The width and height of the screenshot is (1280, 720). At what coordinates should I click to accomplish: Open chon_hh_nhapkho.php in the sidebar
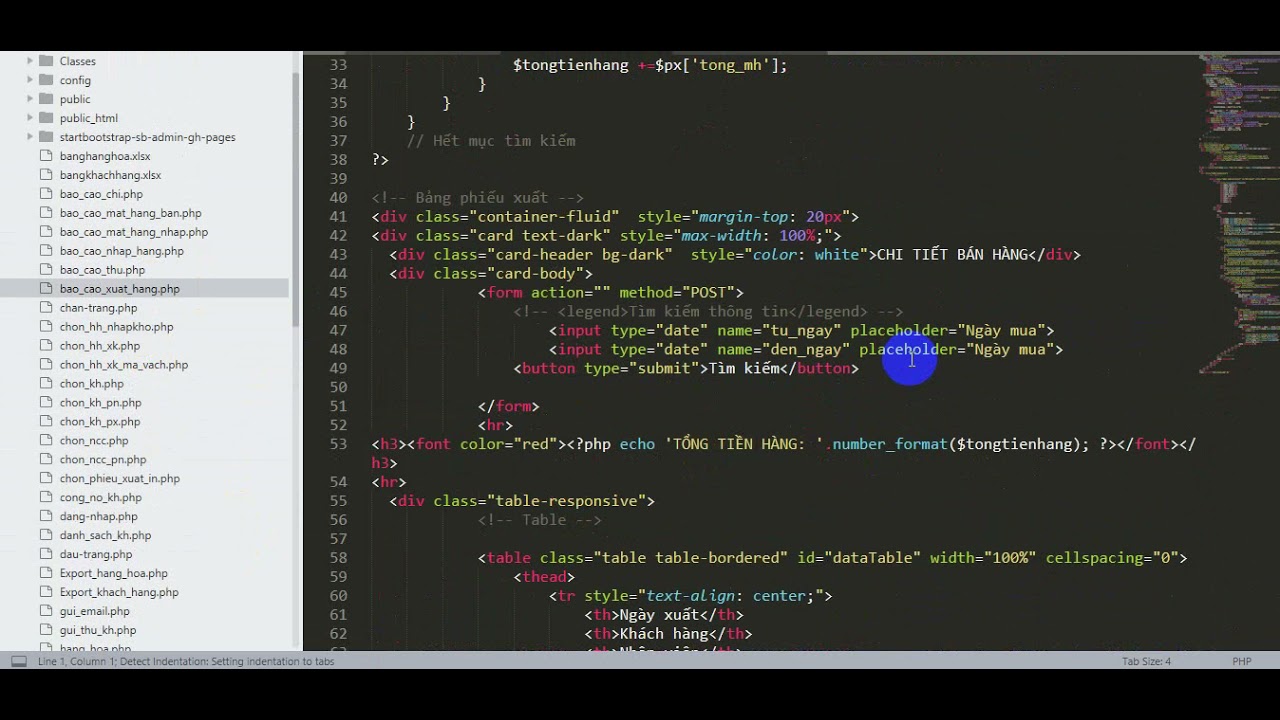click(x=116, y=327)
